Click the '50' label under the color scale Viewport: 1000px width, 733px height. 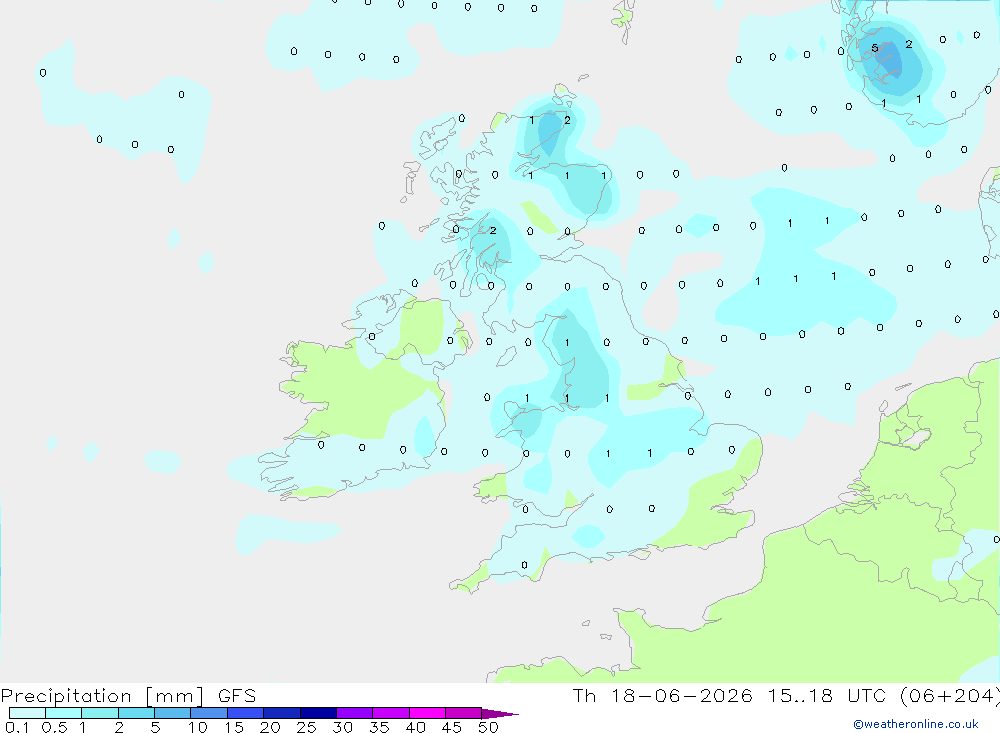pyautogui.click(x=488, y=727)
